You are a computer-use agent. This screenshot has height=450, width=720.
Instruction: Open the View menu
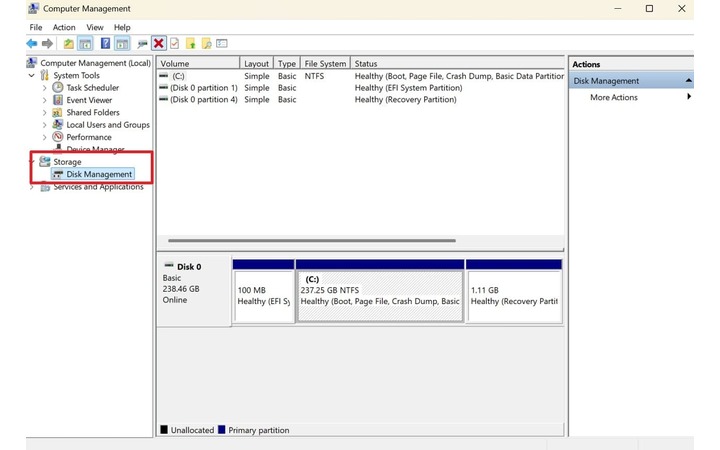[x=95, y=27]
